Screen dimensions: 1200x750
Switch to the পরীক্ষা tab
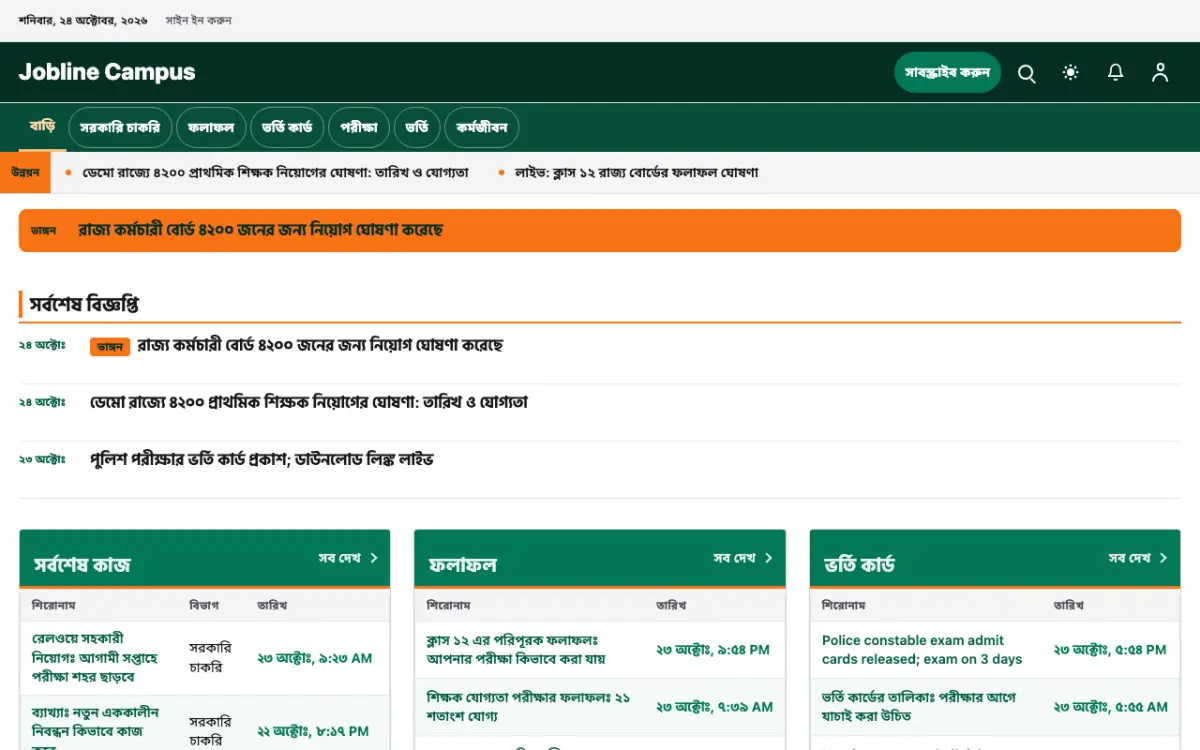tap(359, 128)
